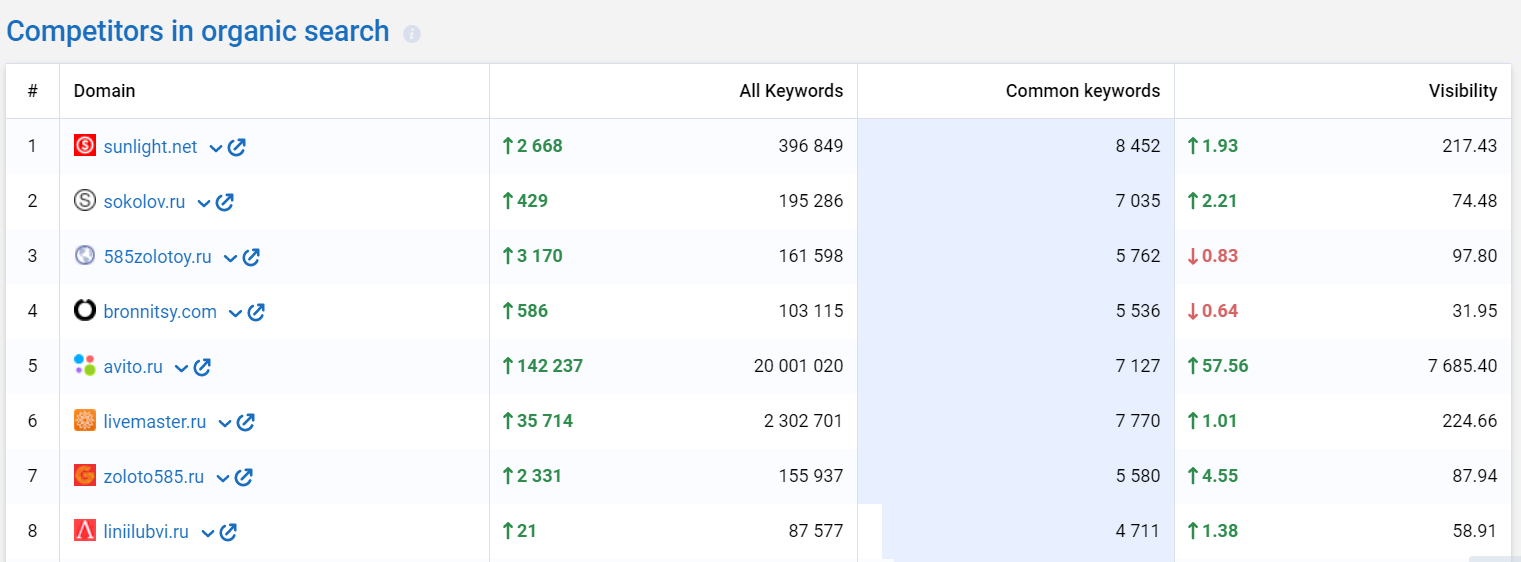Click the Common keywords column header
Screen dimensions: 1521x562
pyautogui.click(x=1082, y=91)
